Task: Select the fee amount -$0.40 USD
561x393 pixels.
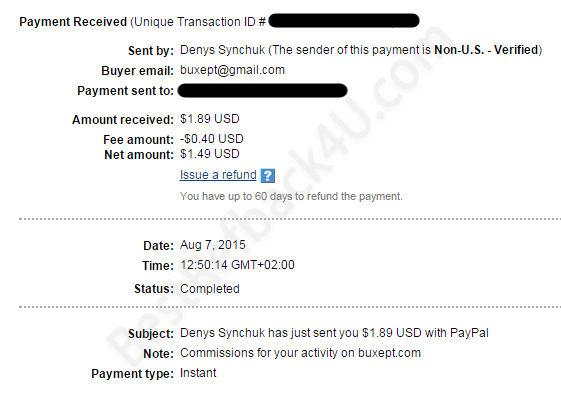Action: (x=211, y=139)
